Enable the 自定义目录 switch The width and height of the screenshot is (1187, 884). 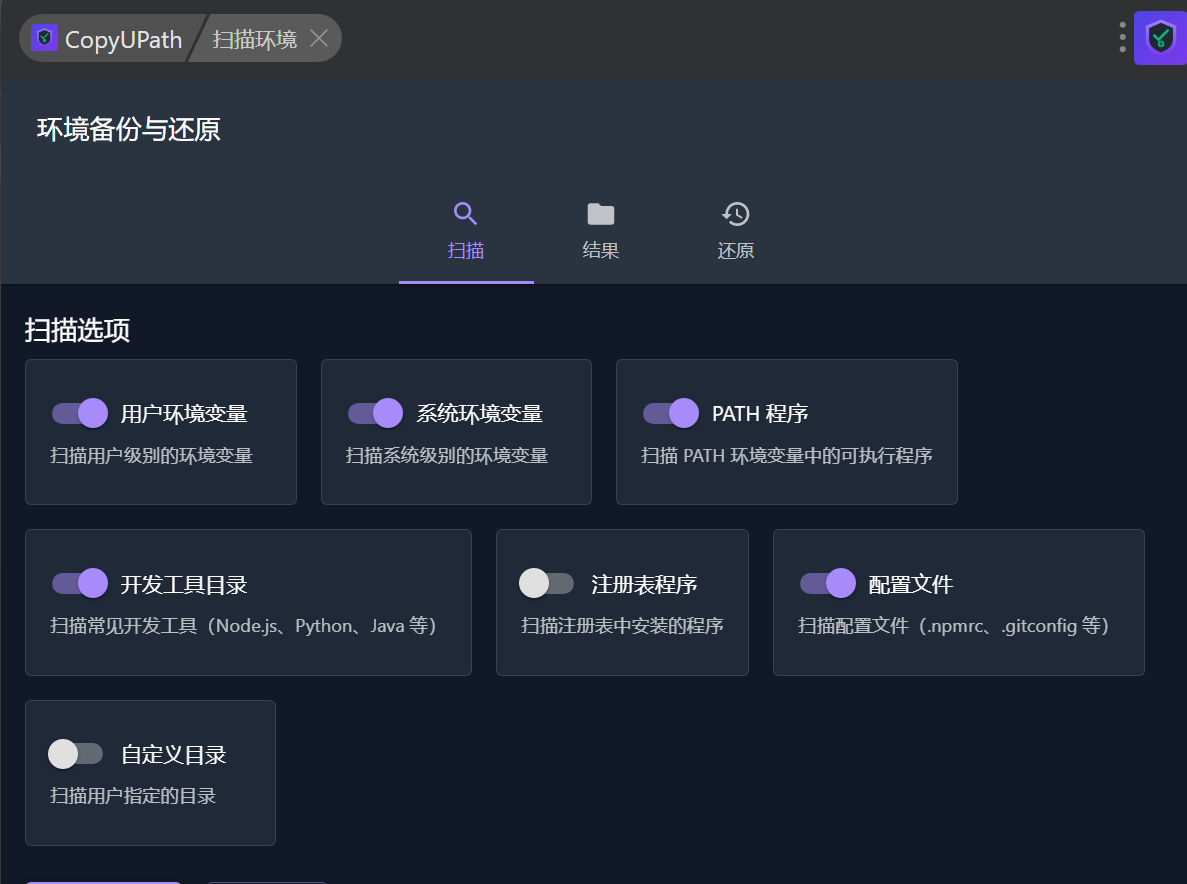[76, 754]
